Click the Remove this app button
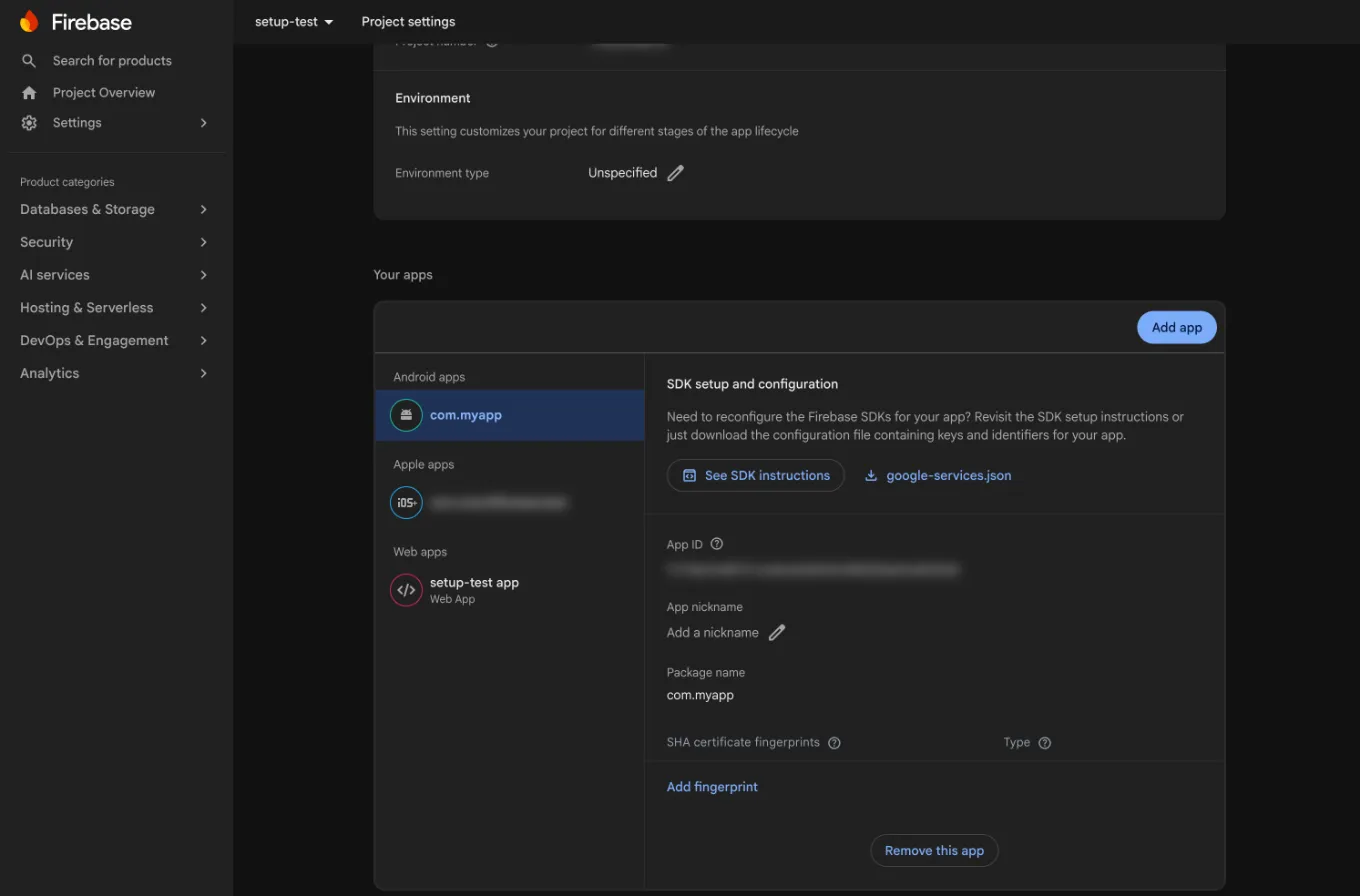1360x896 pixels. tap(934, 851)
